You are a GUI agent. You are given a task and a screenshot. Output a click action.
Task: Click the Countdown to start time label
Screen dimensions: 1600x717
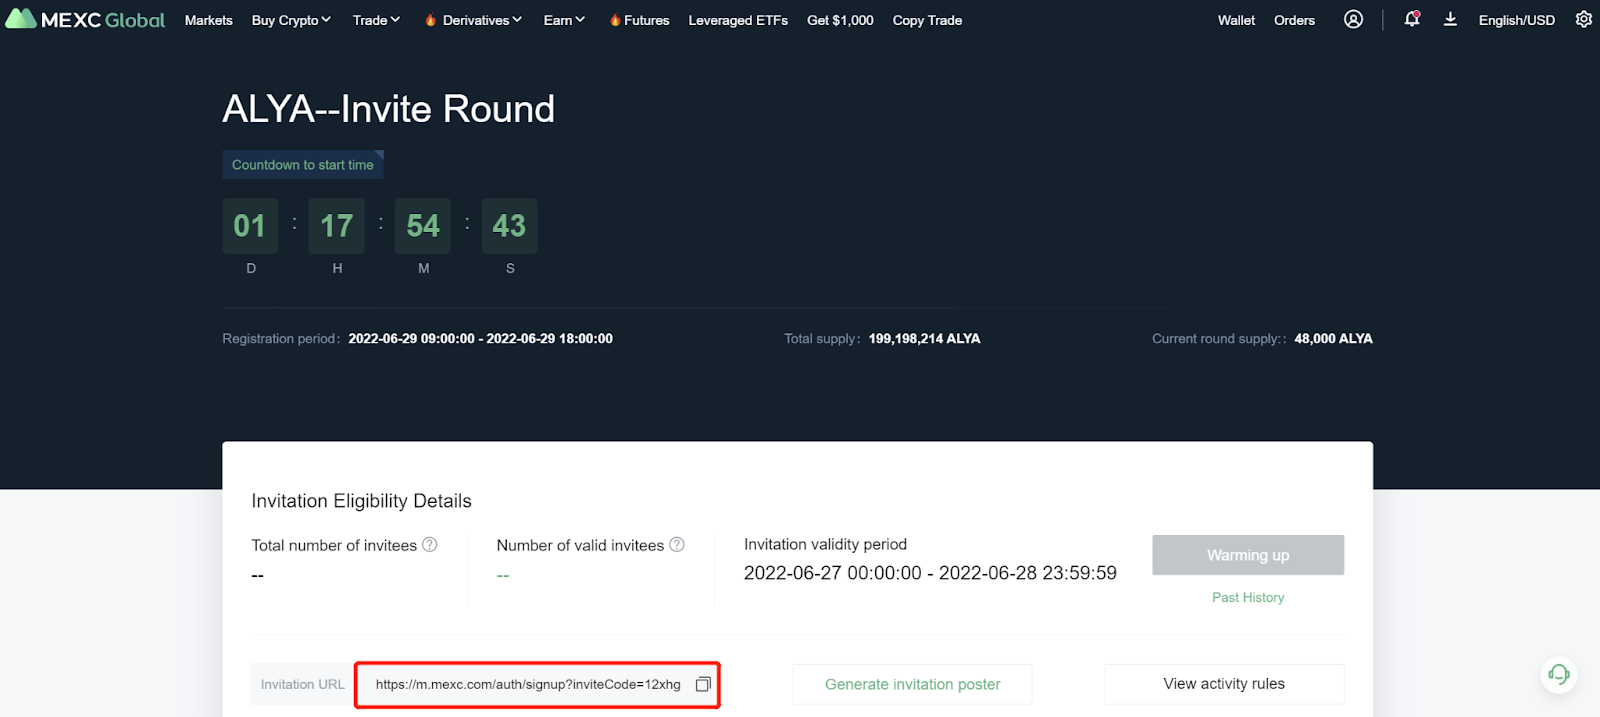[303, 165]
